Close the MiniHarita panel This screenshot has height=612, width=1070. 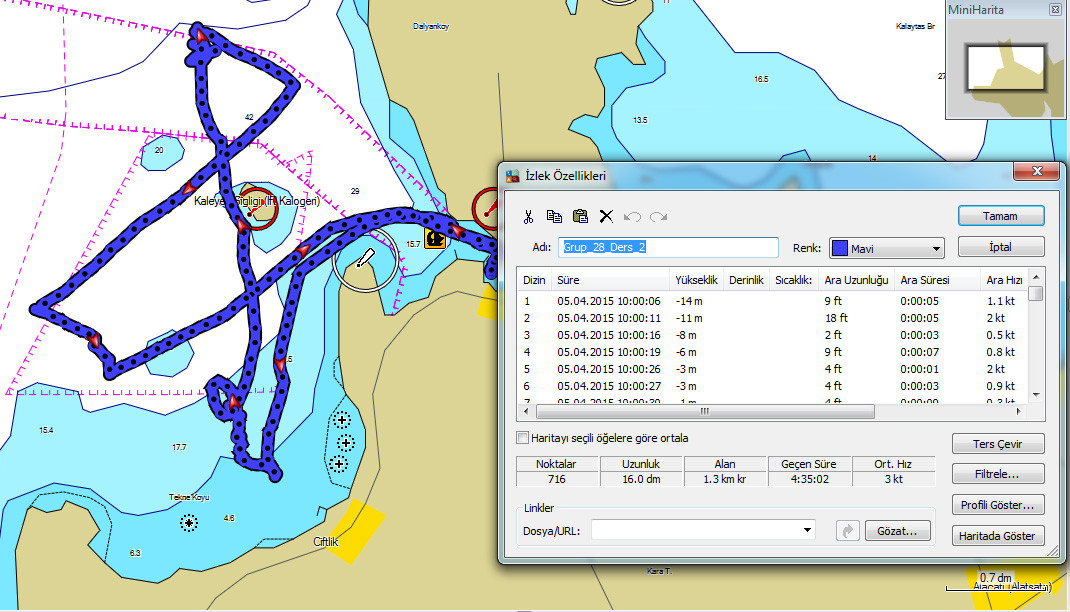(x=1055, y=10)
